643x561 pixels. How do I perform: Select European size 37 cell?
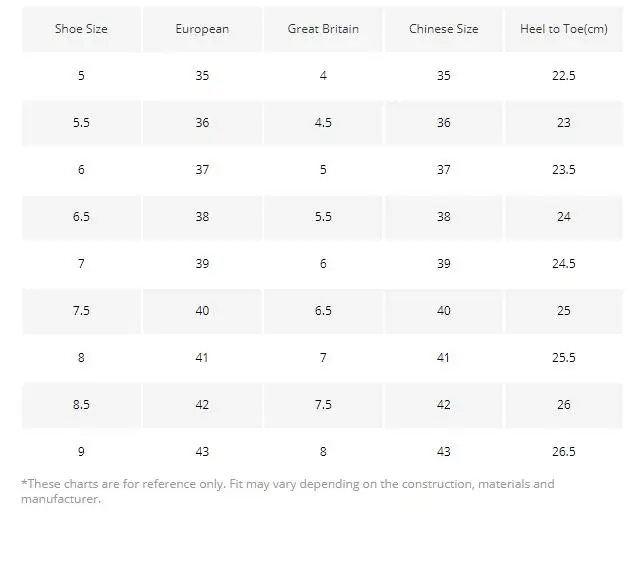click(202, 170)
